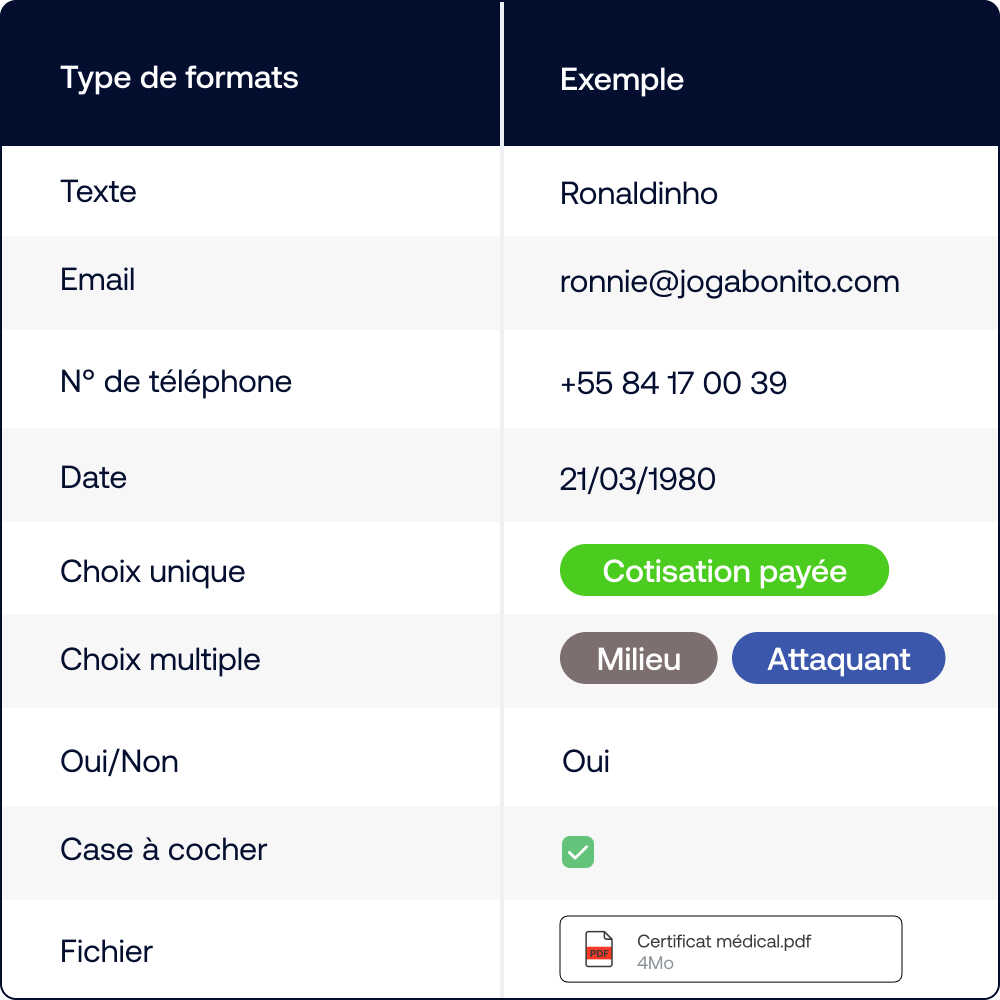
Task: Select the Milieu tag
Action: click(638, 658)
